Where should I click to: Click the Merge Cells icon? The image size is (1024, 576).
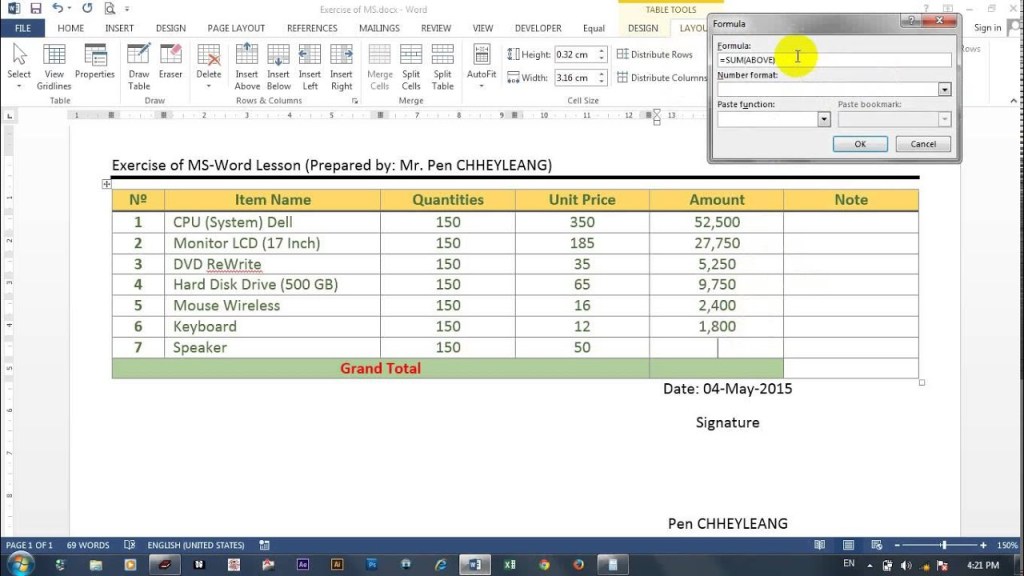380,66
